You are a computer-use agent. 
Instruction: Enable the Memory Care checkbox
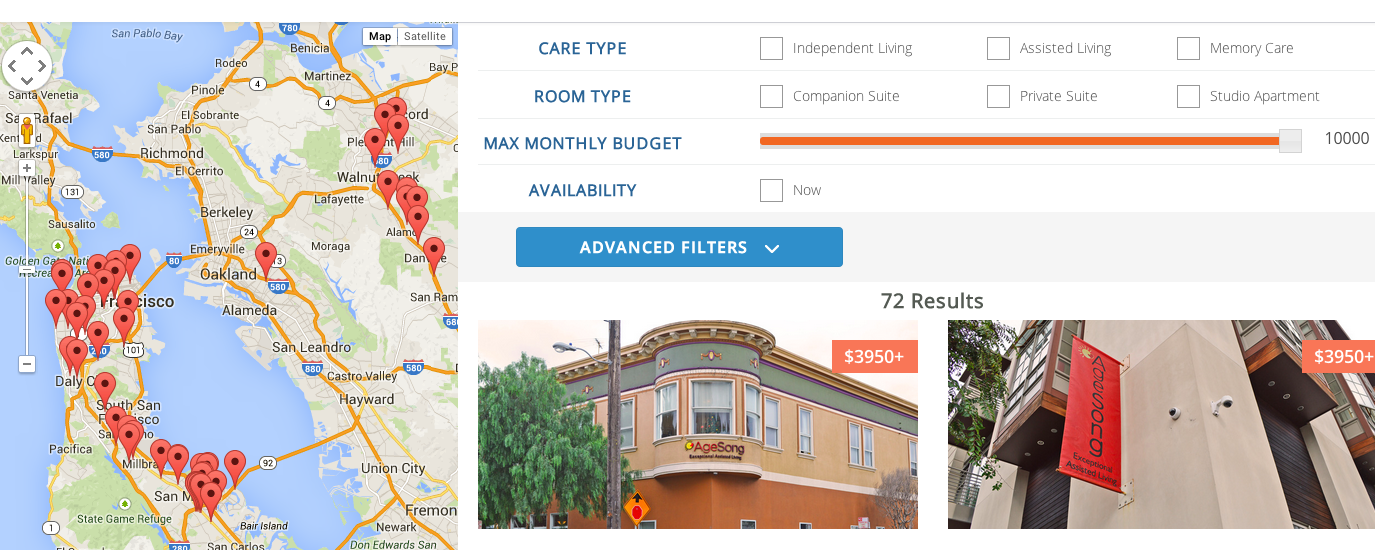pyautogui.click(x=1188, y=48)
